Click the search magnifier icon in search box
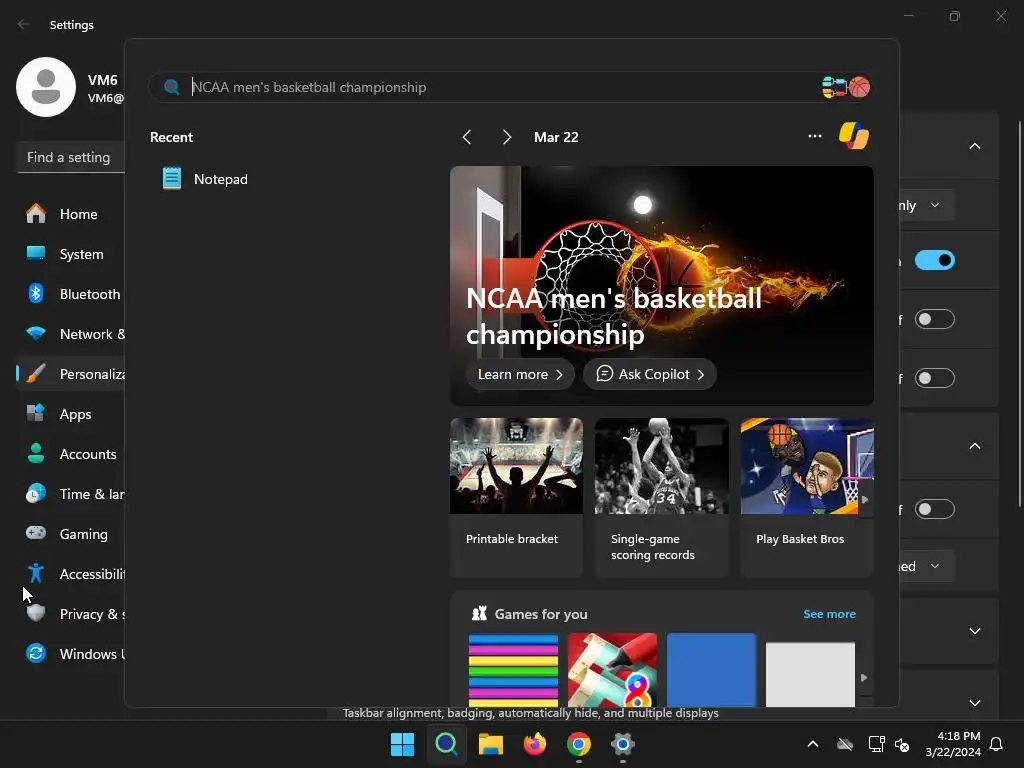Screen dimensions: 1024x768 click(x=172, y=87)
